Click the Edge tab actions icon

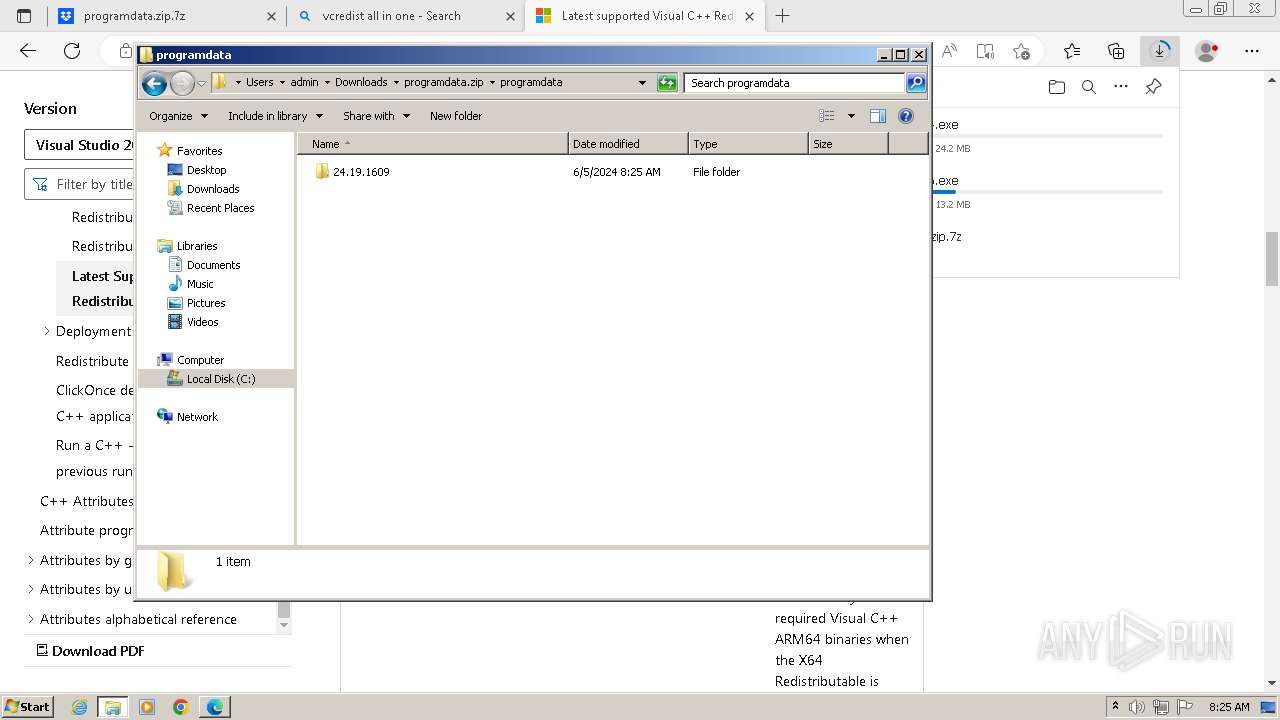point(24,16)
